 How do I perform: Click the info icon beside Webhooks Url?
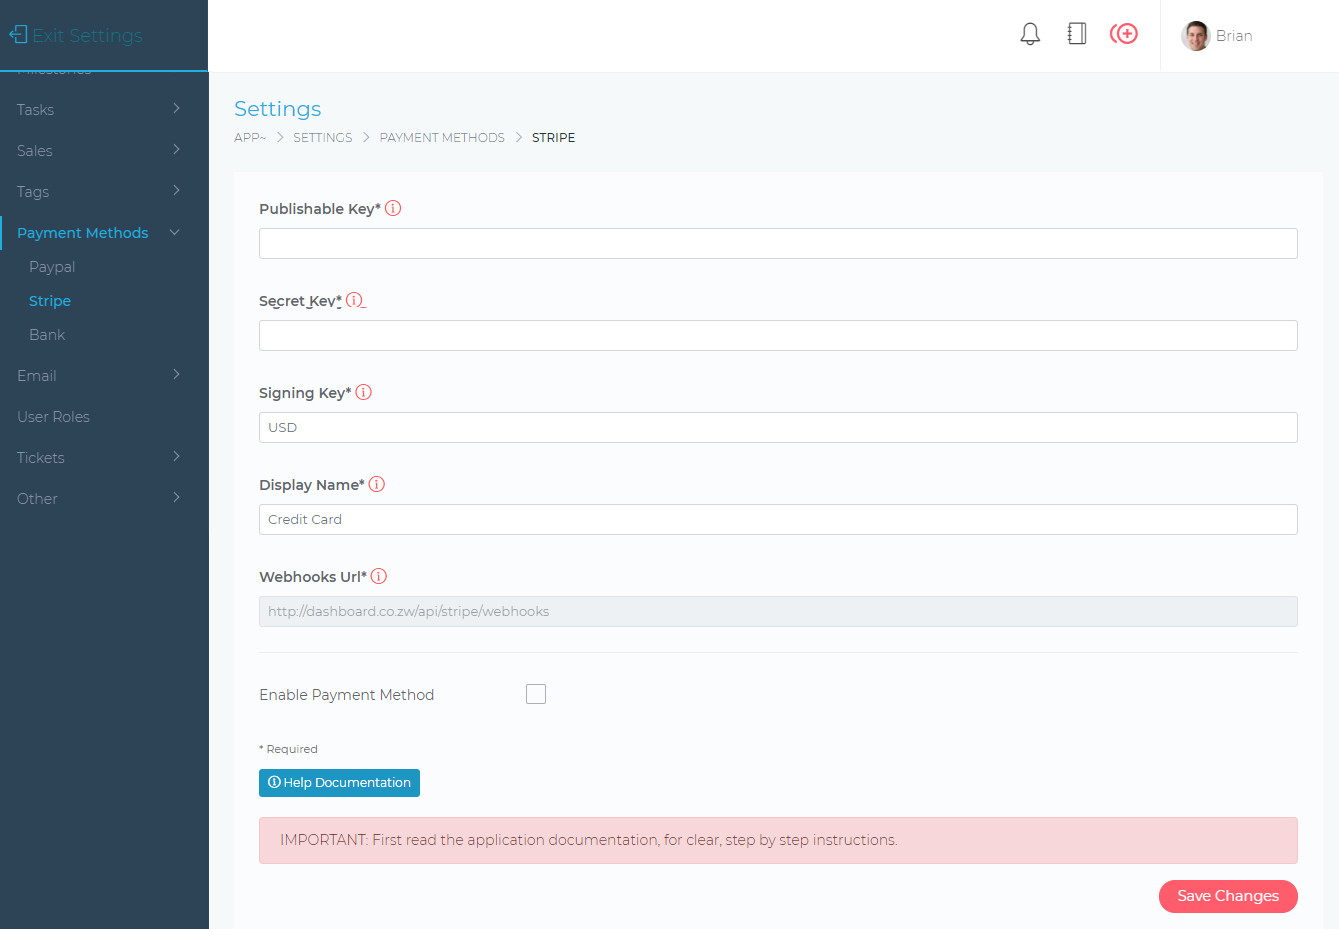click(379, 576)
